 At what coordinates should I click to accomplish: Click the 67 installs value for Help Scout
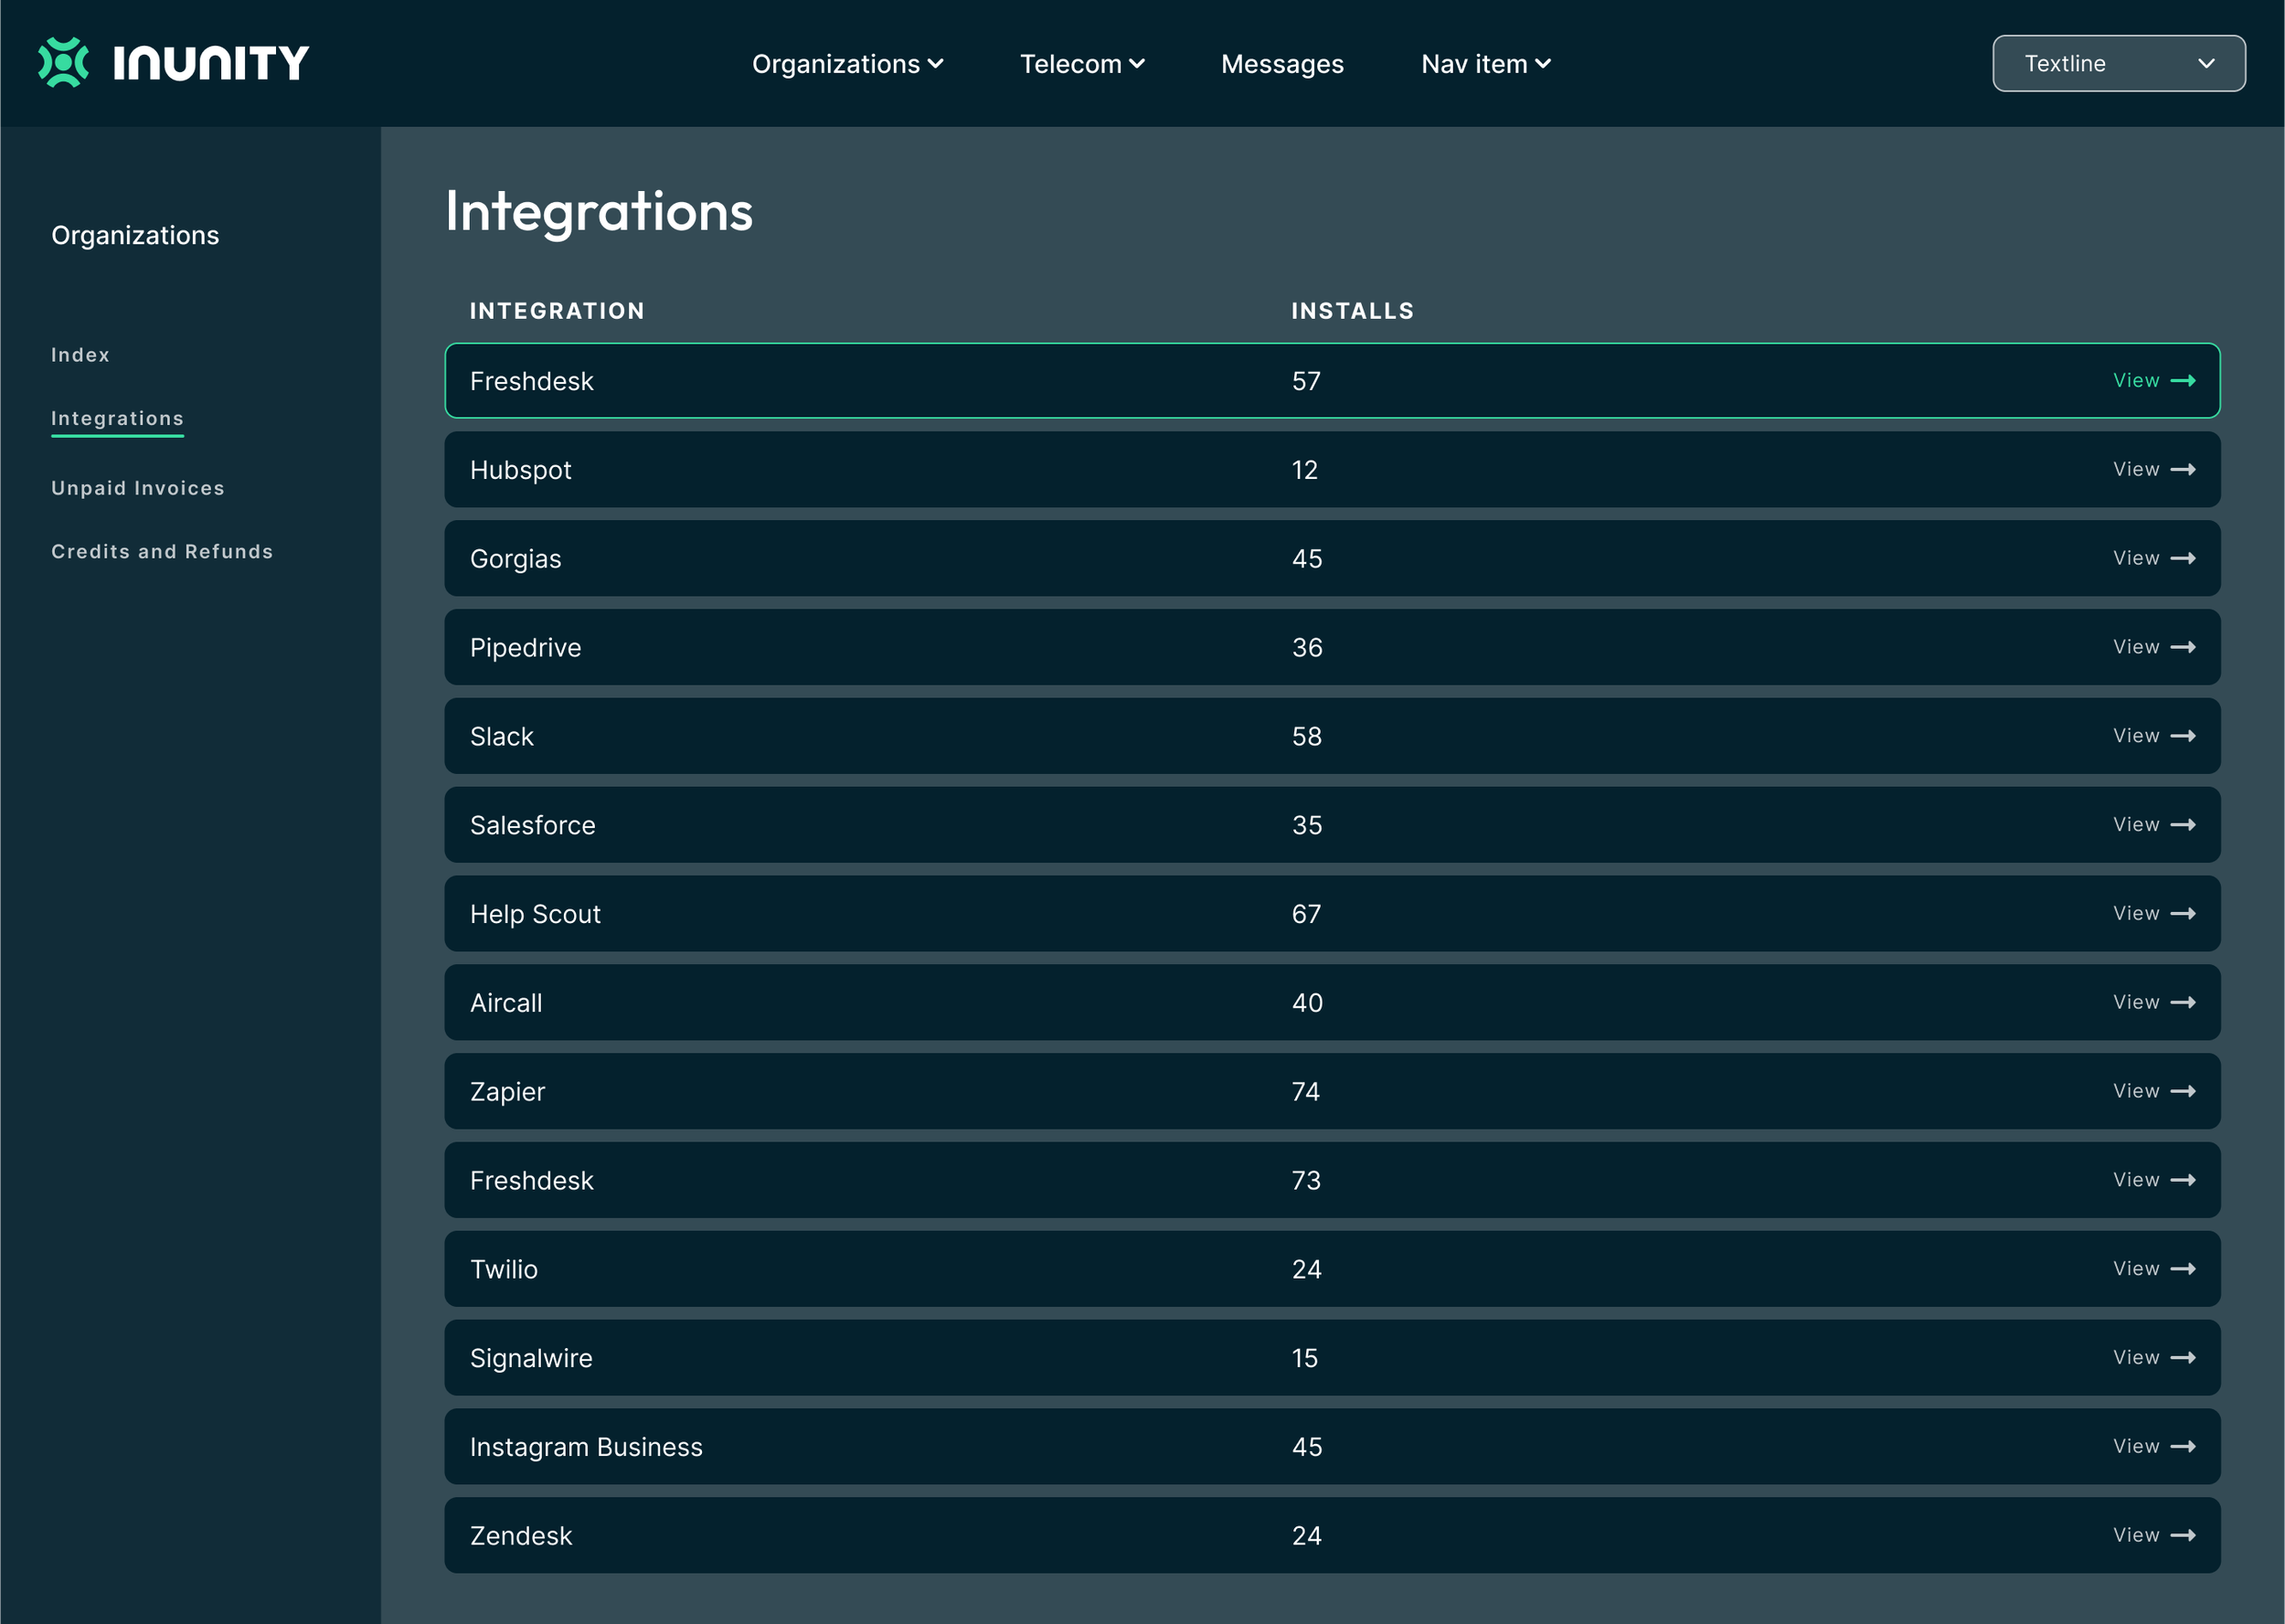(1306, 914)
